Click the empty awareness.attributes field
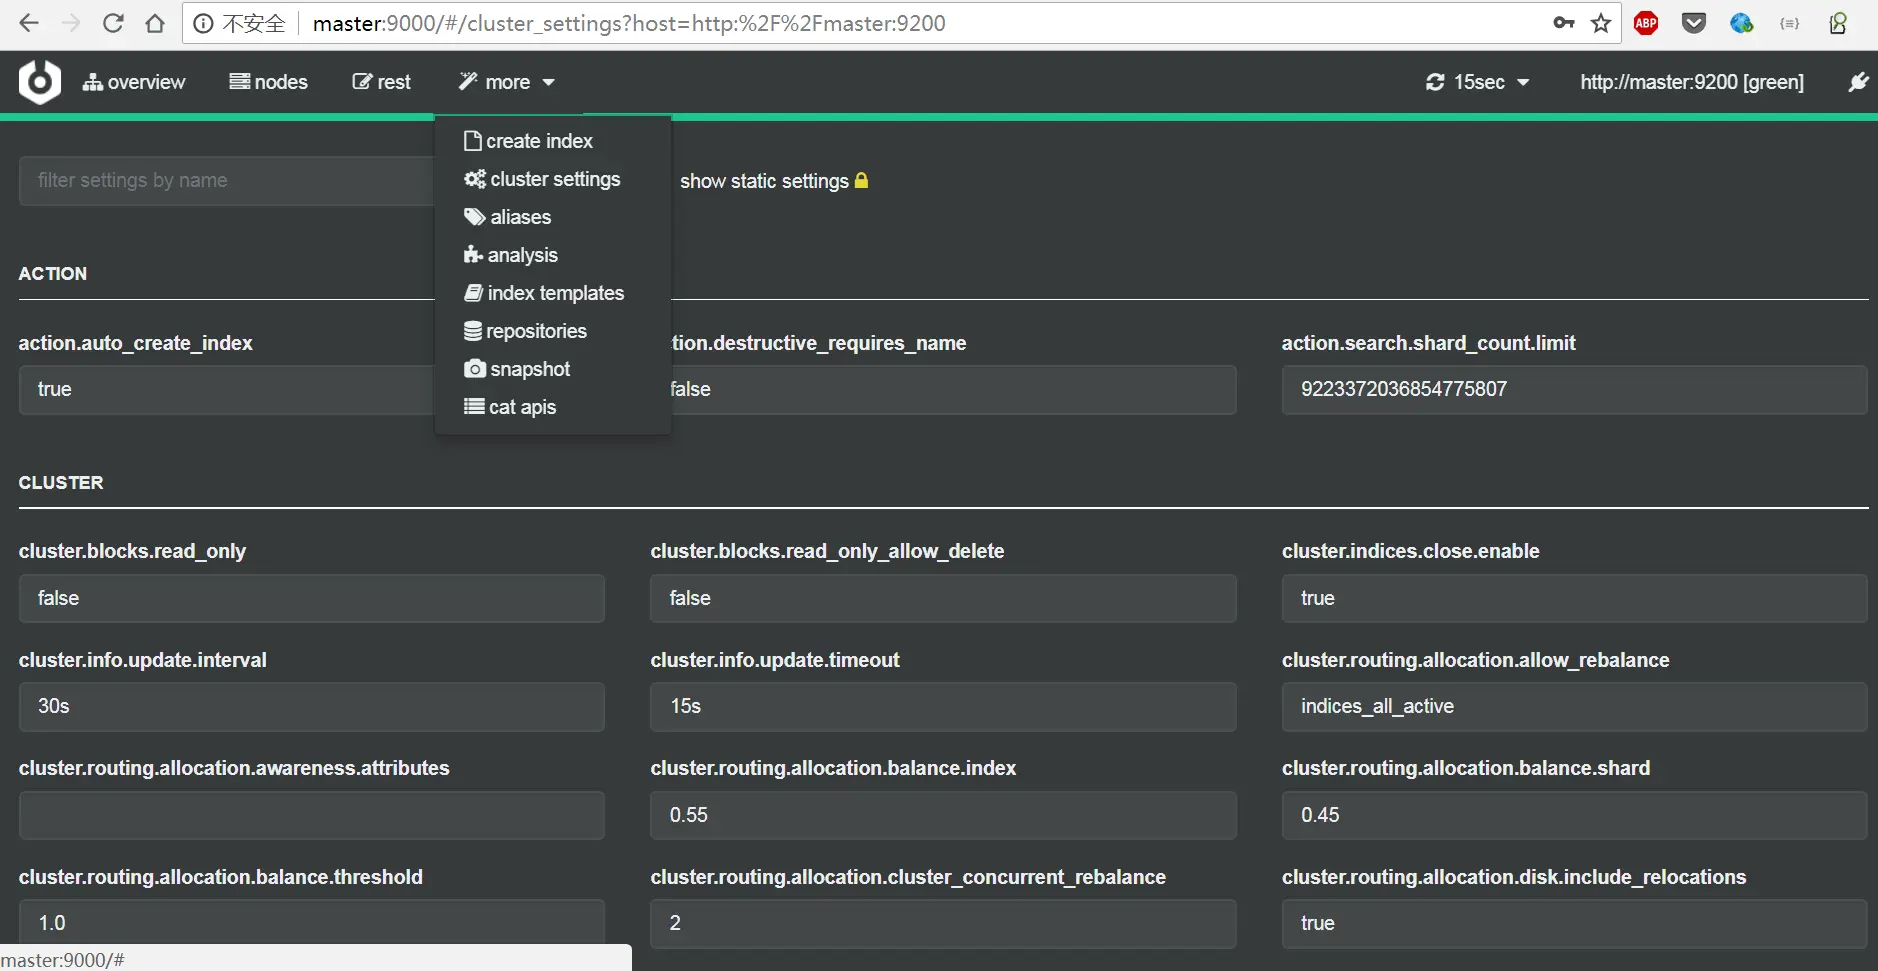 [x=311, y=815]
